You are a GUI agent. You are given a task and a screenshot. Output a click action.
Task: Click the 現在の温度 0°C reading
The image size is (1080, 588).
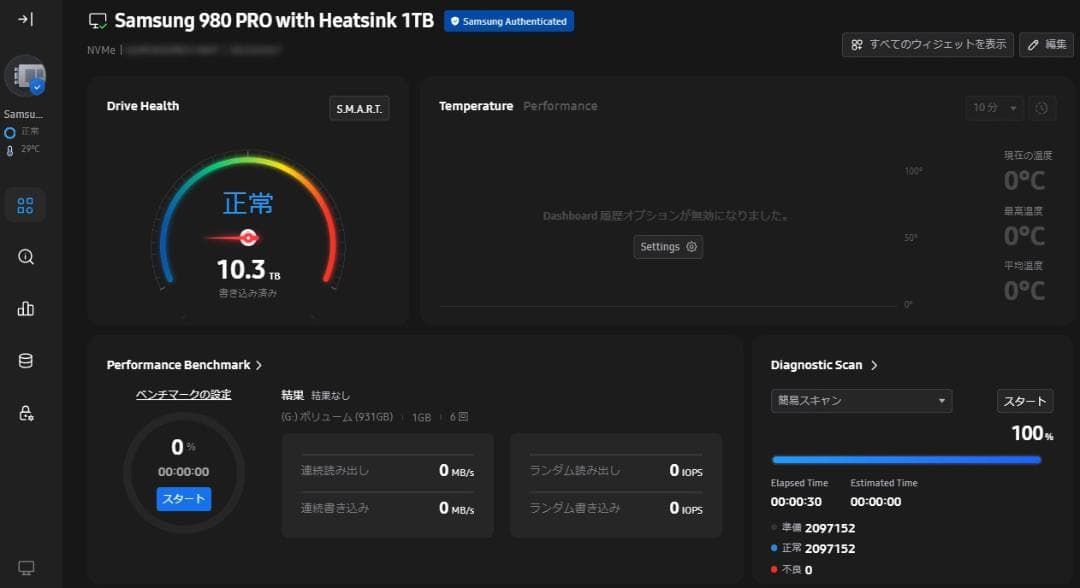click(x=1024, y=180)
